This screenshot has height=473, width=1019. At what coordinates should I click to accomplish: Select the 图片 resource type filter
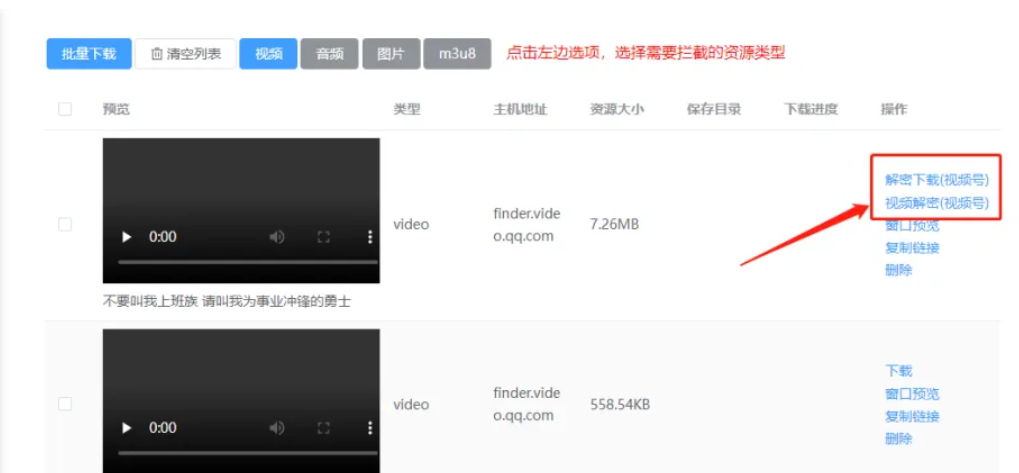point(391,54)
